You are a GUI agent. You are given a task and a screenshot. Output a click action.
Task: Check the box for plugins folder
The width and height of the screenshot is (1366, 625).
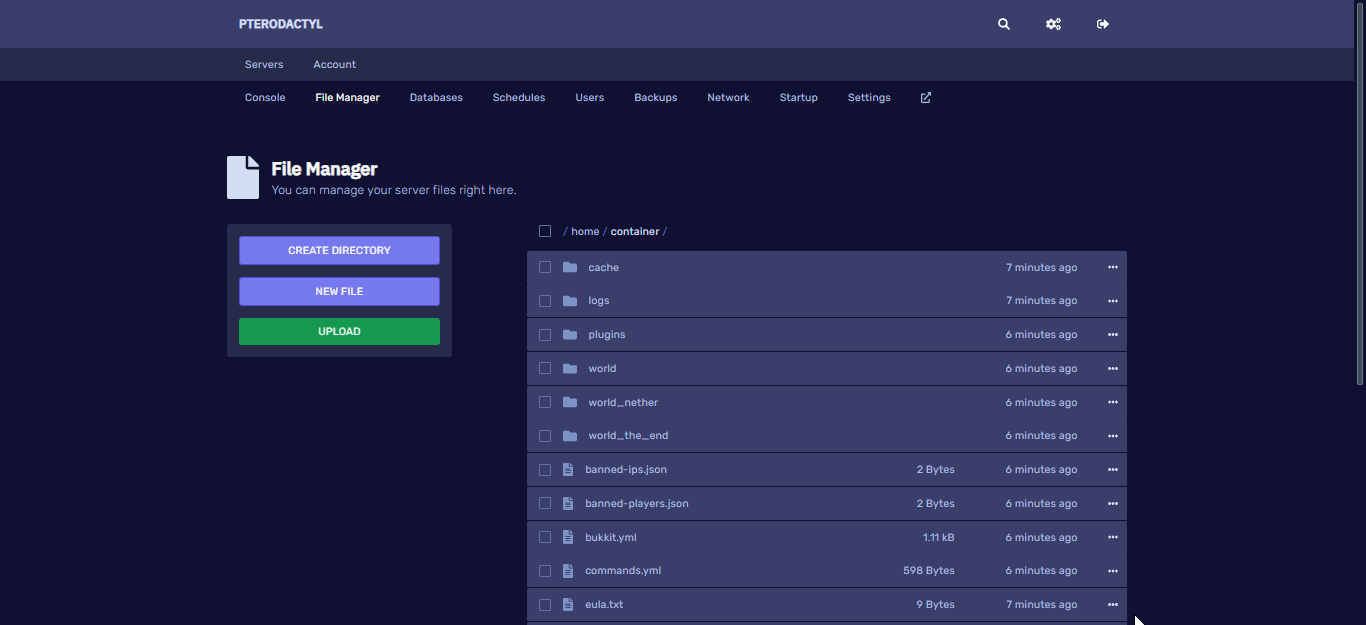pyautogui.click(x=545, y=334)
